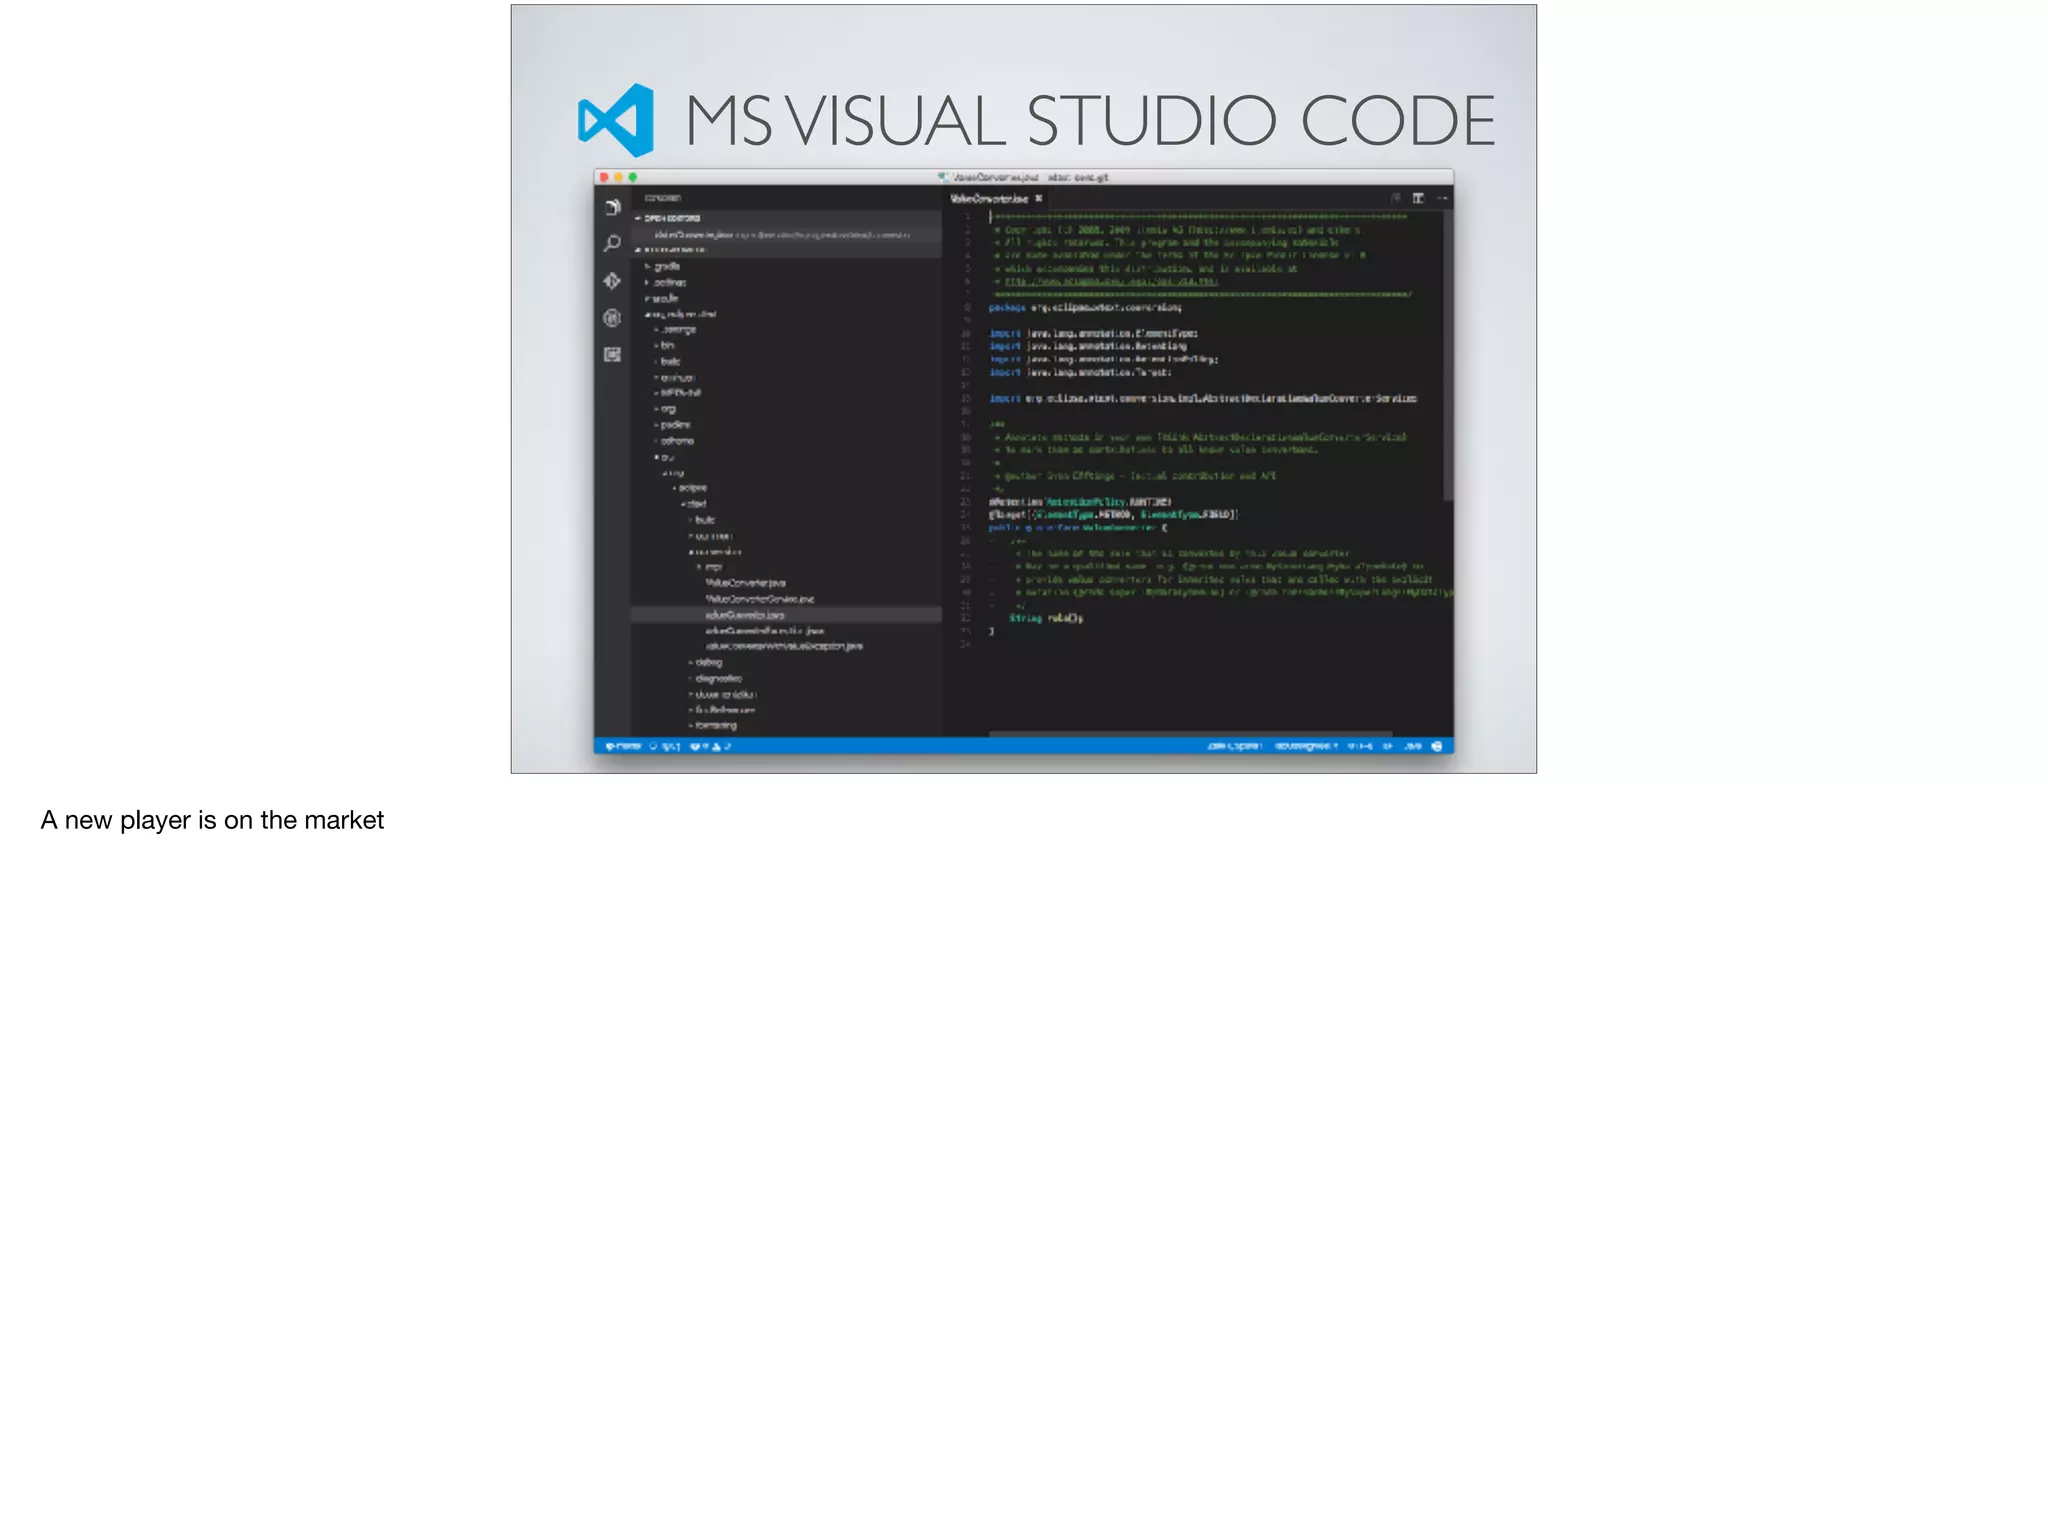Image resolution: width=2048 pixels, height=1527 pixels.
Task: Click the package declaration line in editor
Action: pyautogui.click(x=1085, y=308)
